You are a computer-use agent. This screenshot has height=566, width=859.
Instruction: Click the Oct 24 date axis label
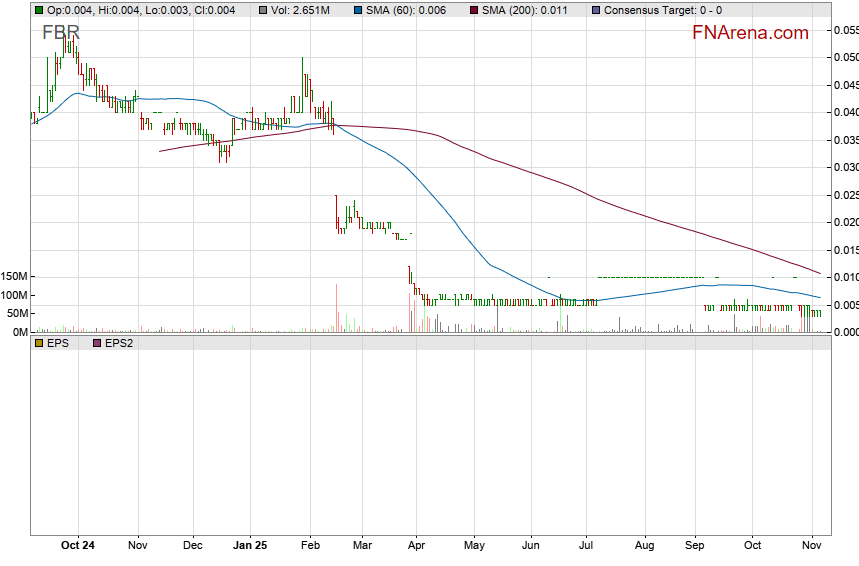coord(78,545)
